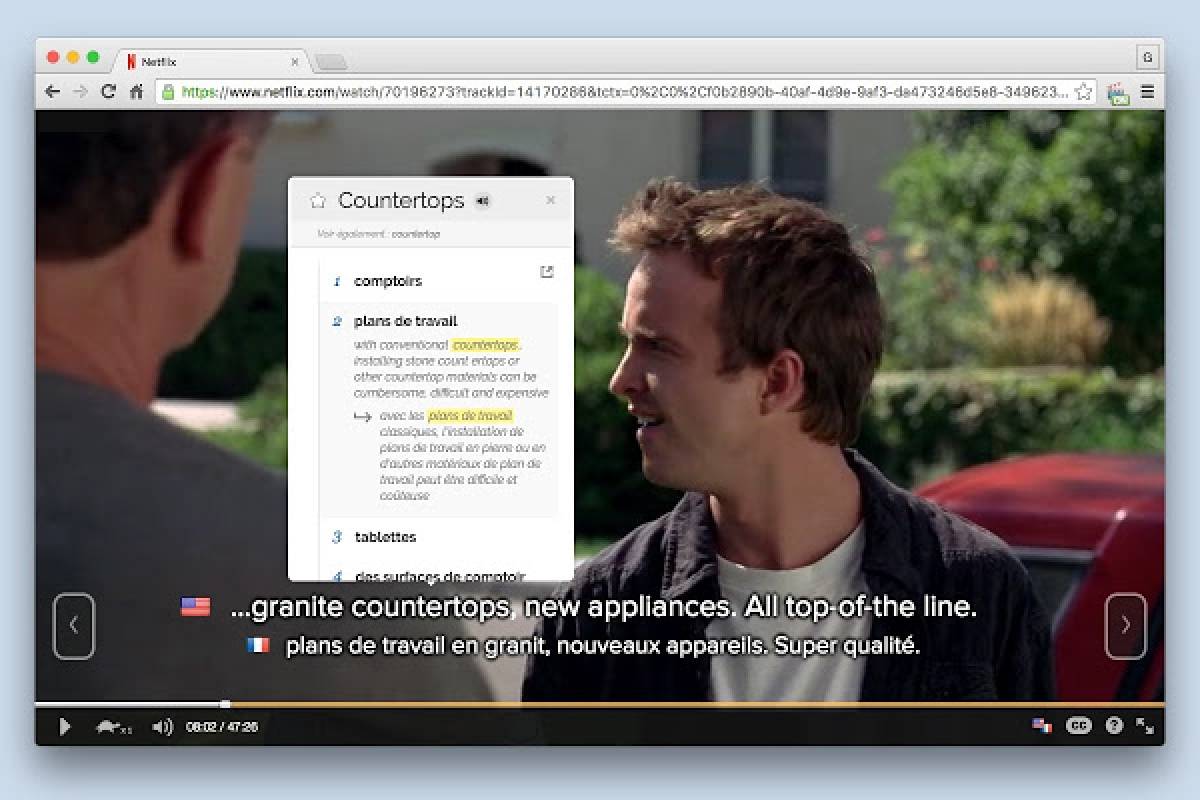
Task: Open the Chrome hamburger menu
Action: [x=1148, y=92]
